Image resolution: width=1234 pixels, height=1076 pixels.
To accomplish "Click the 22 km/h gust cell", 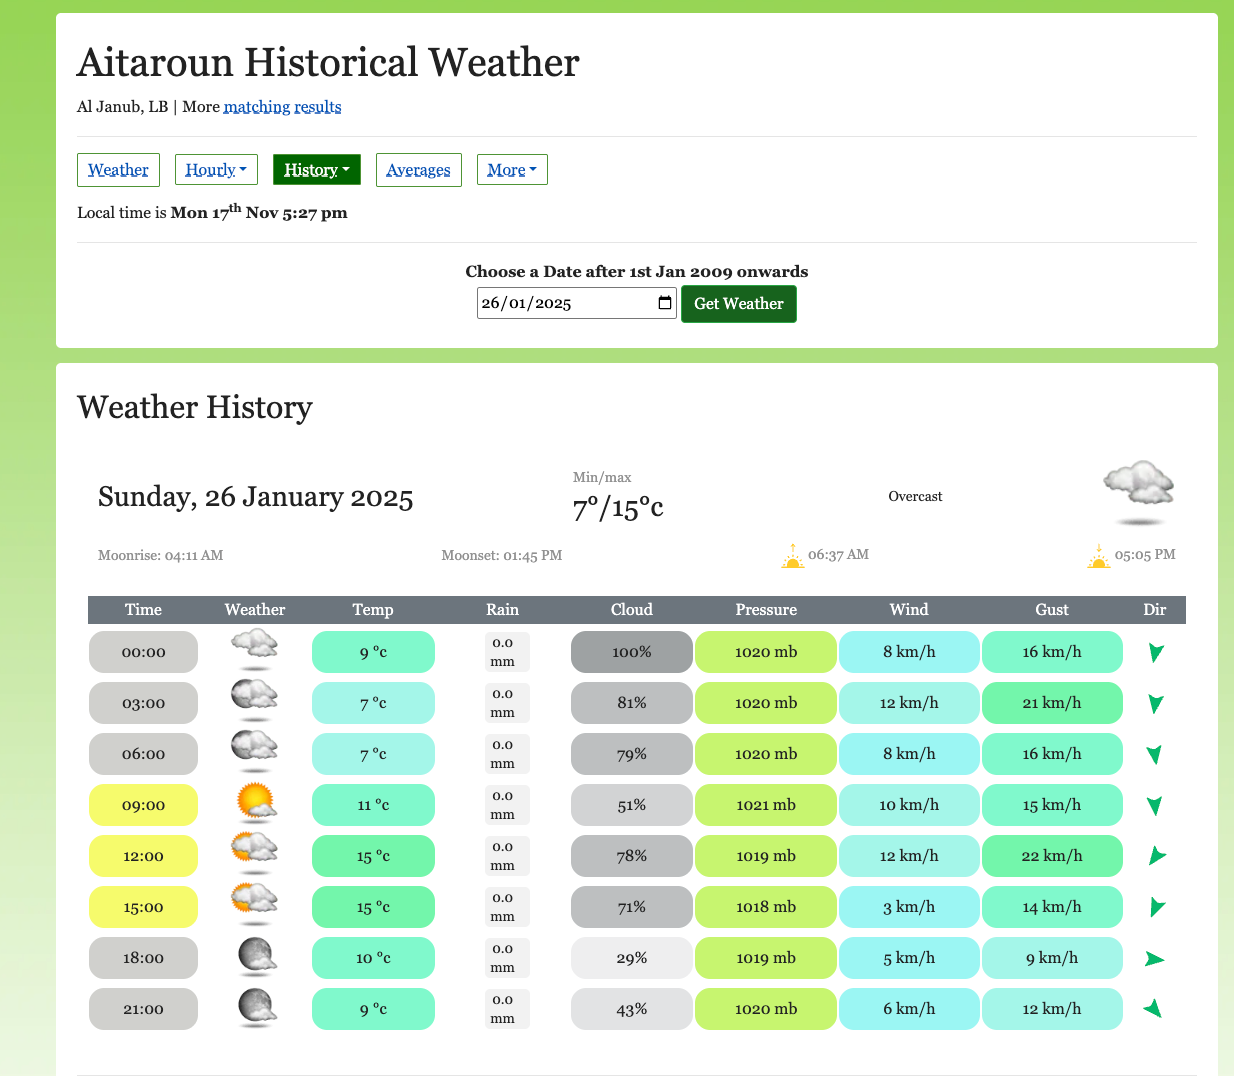I will pyautogui.click(x=1052, y=856).
